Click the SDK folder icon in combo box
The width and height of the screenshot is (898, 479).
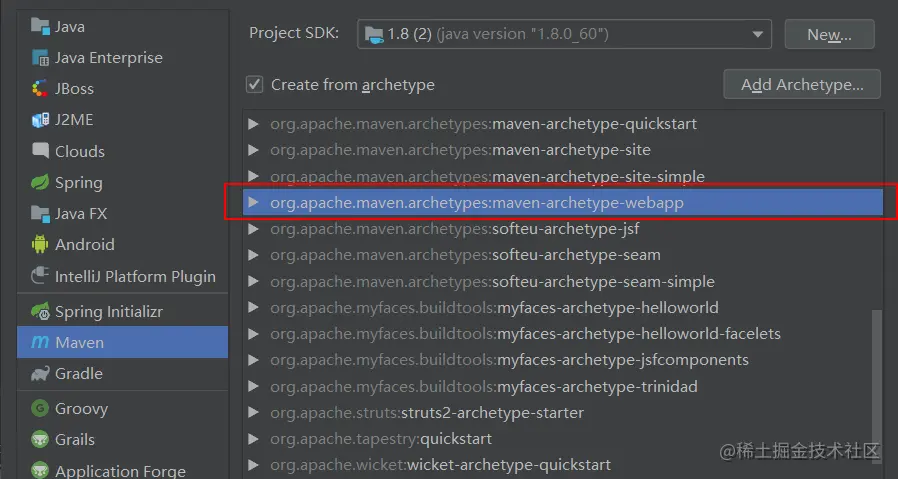point(374,34)
